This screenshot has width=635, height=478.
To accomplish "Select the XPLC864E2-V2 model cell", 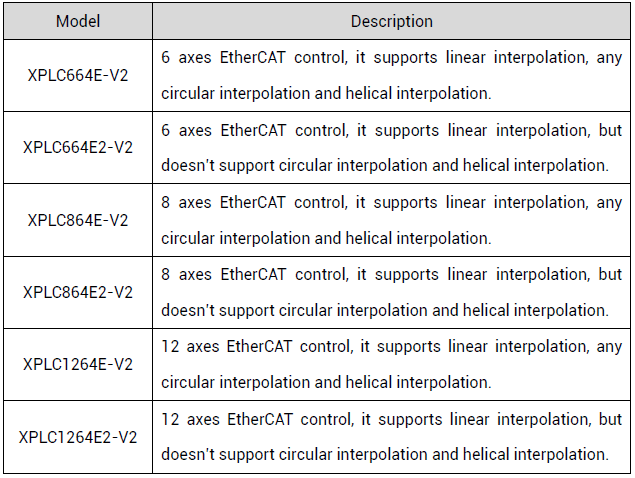I will pos(78,292).
